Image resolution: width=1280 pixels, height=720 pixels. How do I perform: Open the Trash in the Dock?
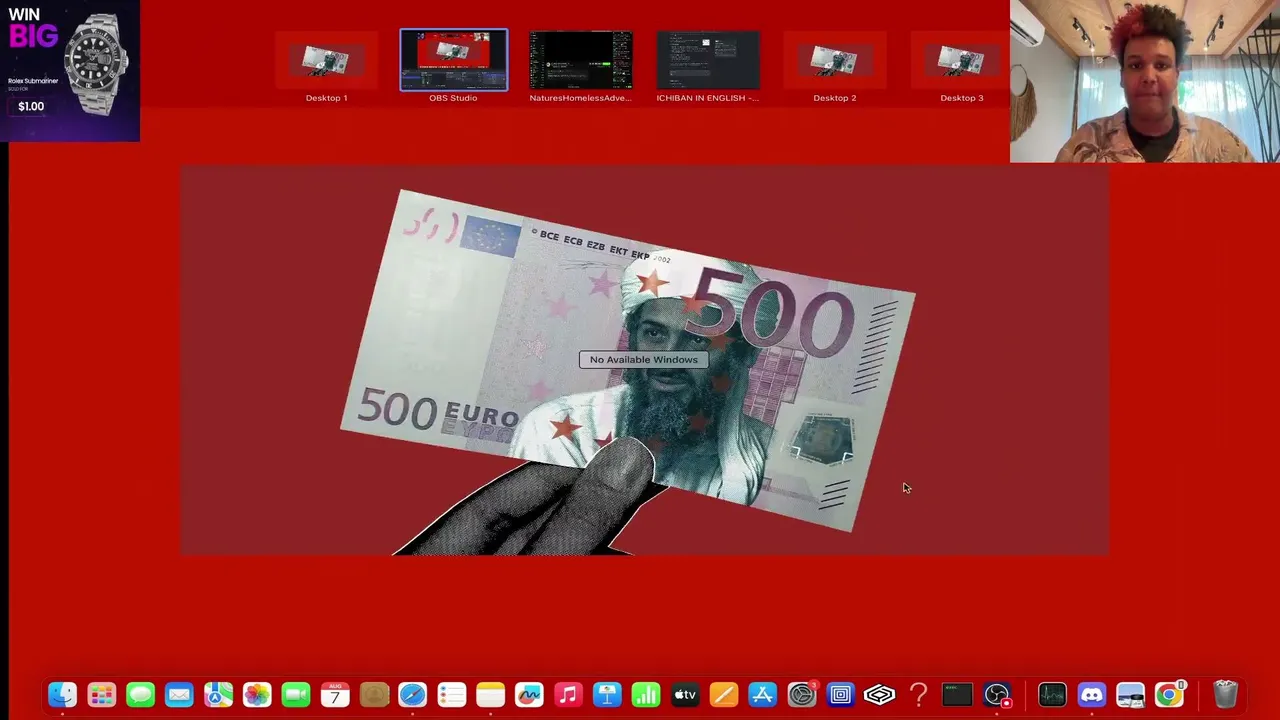point(1225,695)
